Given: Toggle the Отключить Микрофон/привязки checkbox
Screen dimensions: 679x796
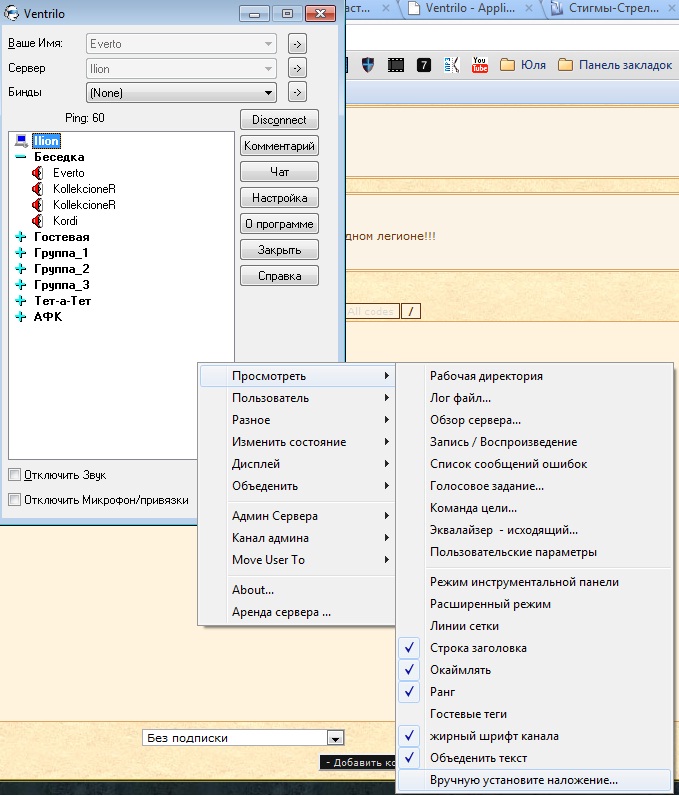Looking at the screenshot, I should (15, 500).
